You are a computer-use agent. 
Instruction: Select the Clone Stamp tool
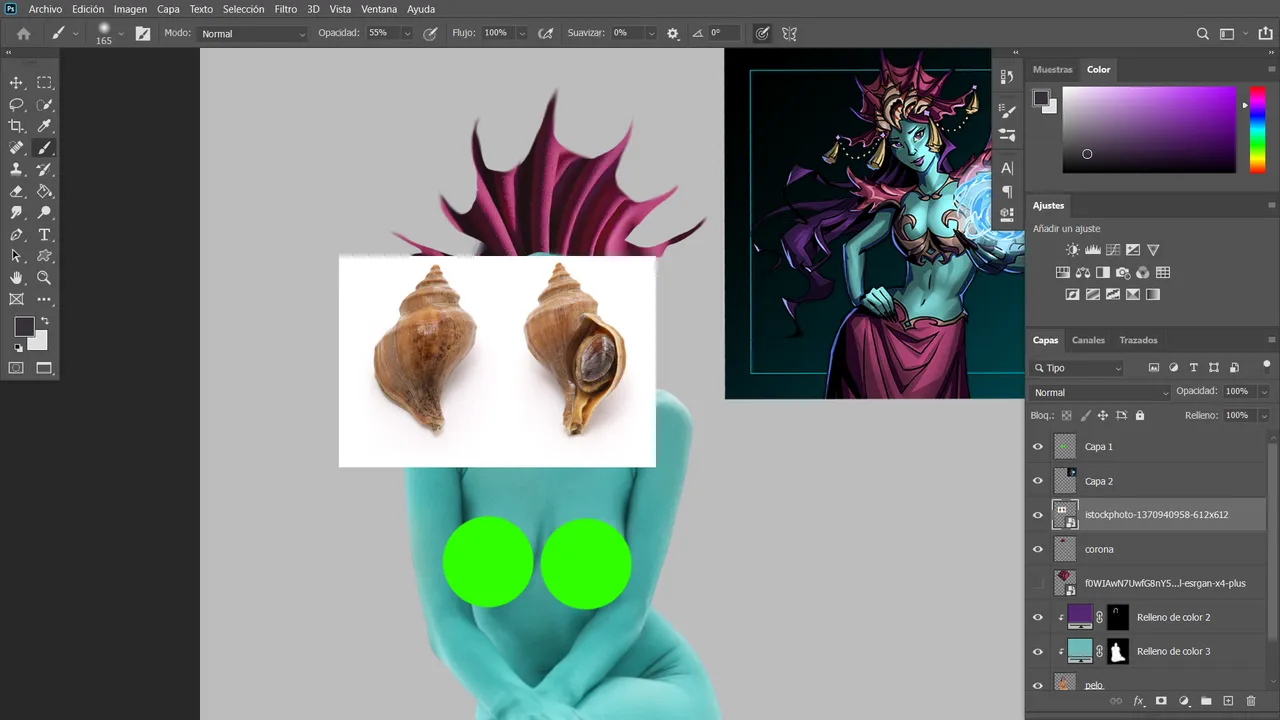(16, 170)
